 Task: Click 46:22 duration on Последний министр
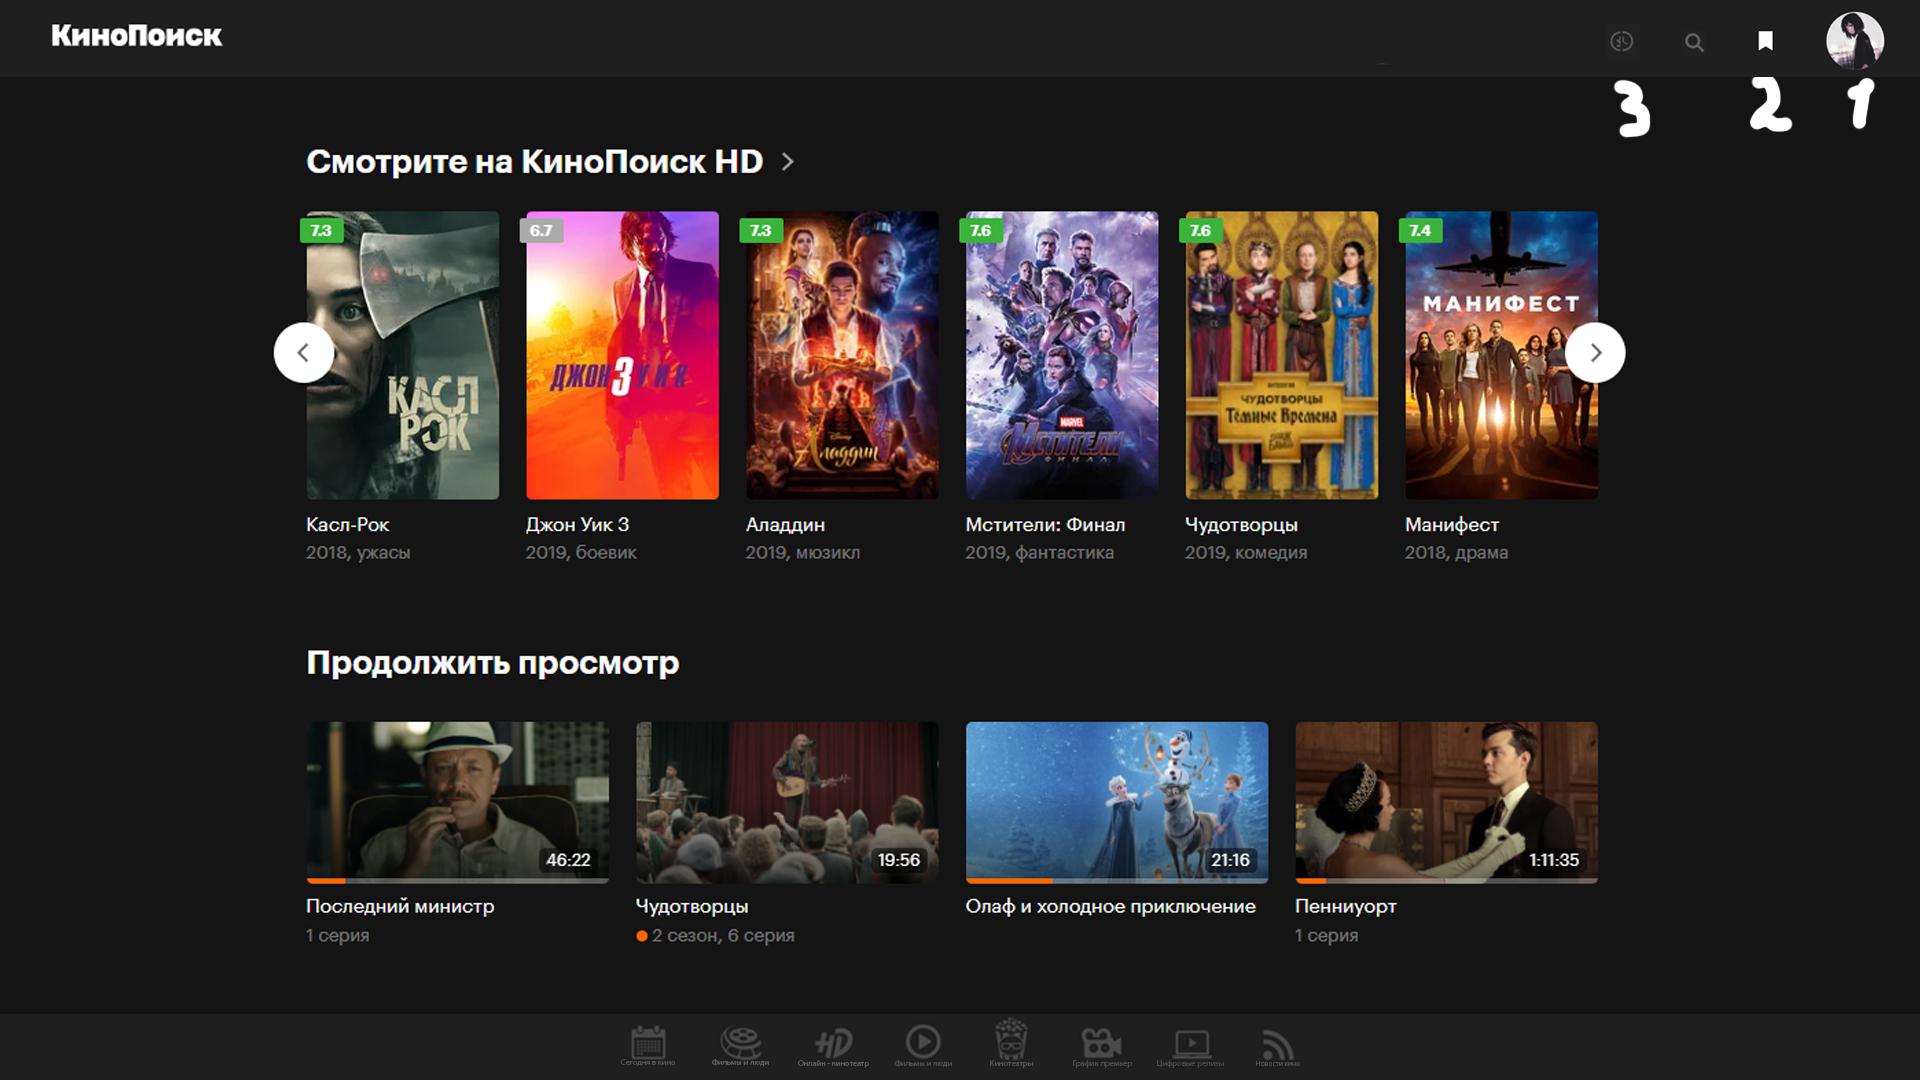point(568,860)
